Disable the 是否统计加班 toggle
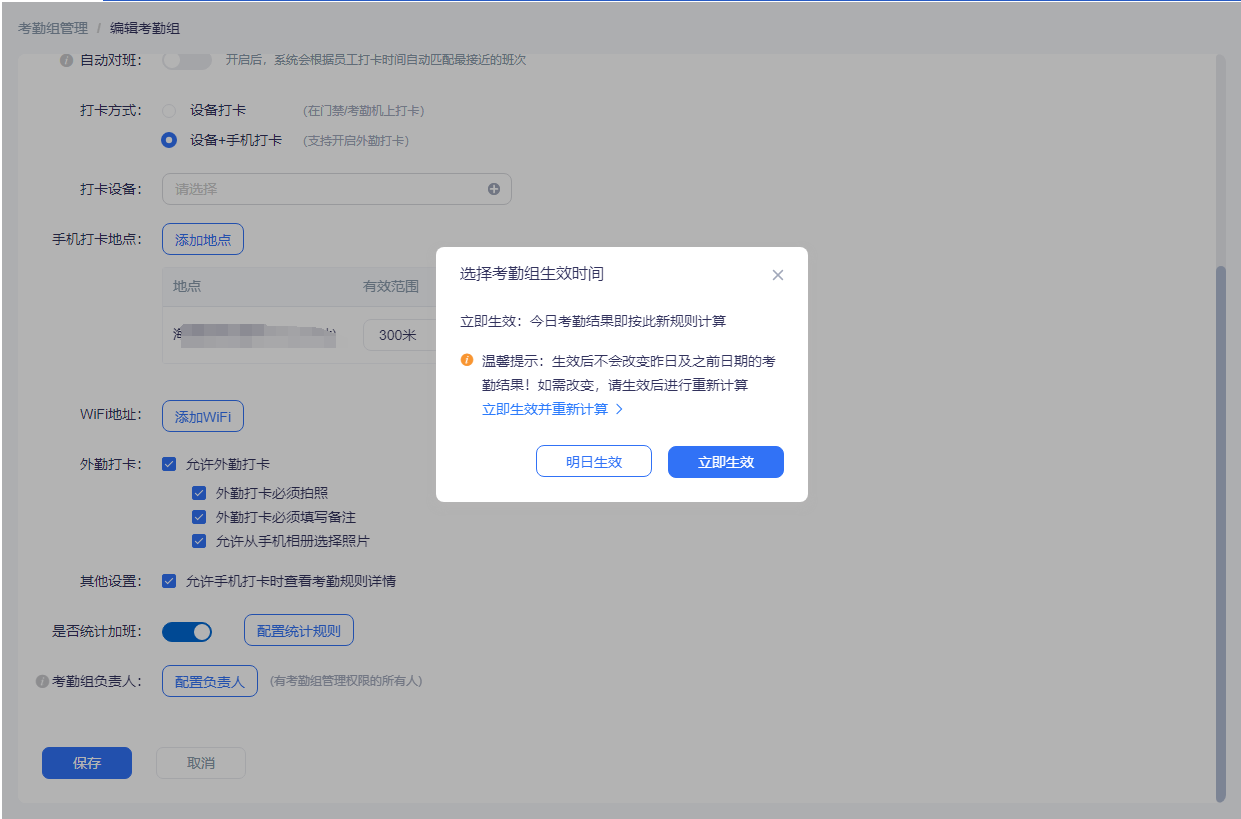The image size is (1241, 819). click(186, 631)
